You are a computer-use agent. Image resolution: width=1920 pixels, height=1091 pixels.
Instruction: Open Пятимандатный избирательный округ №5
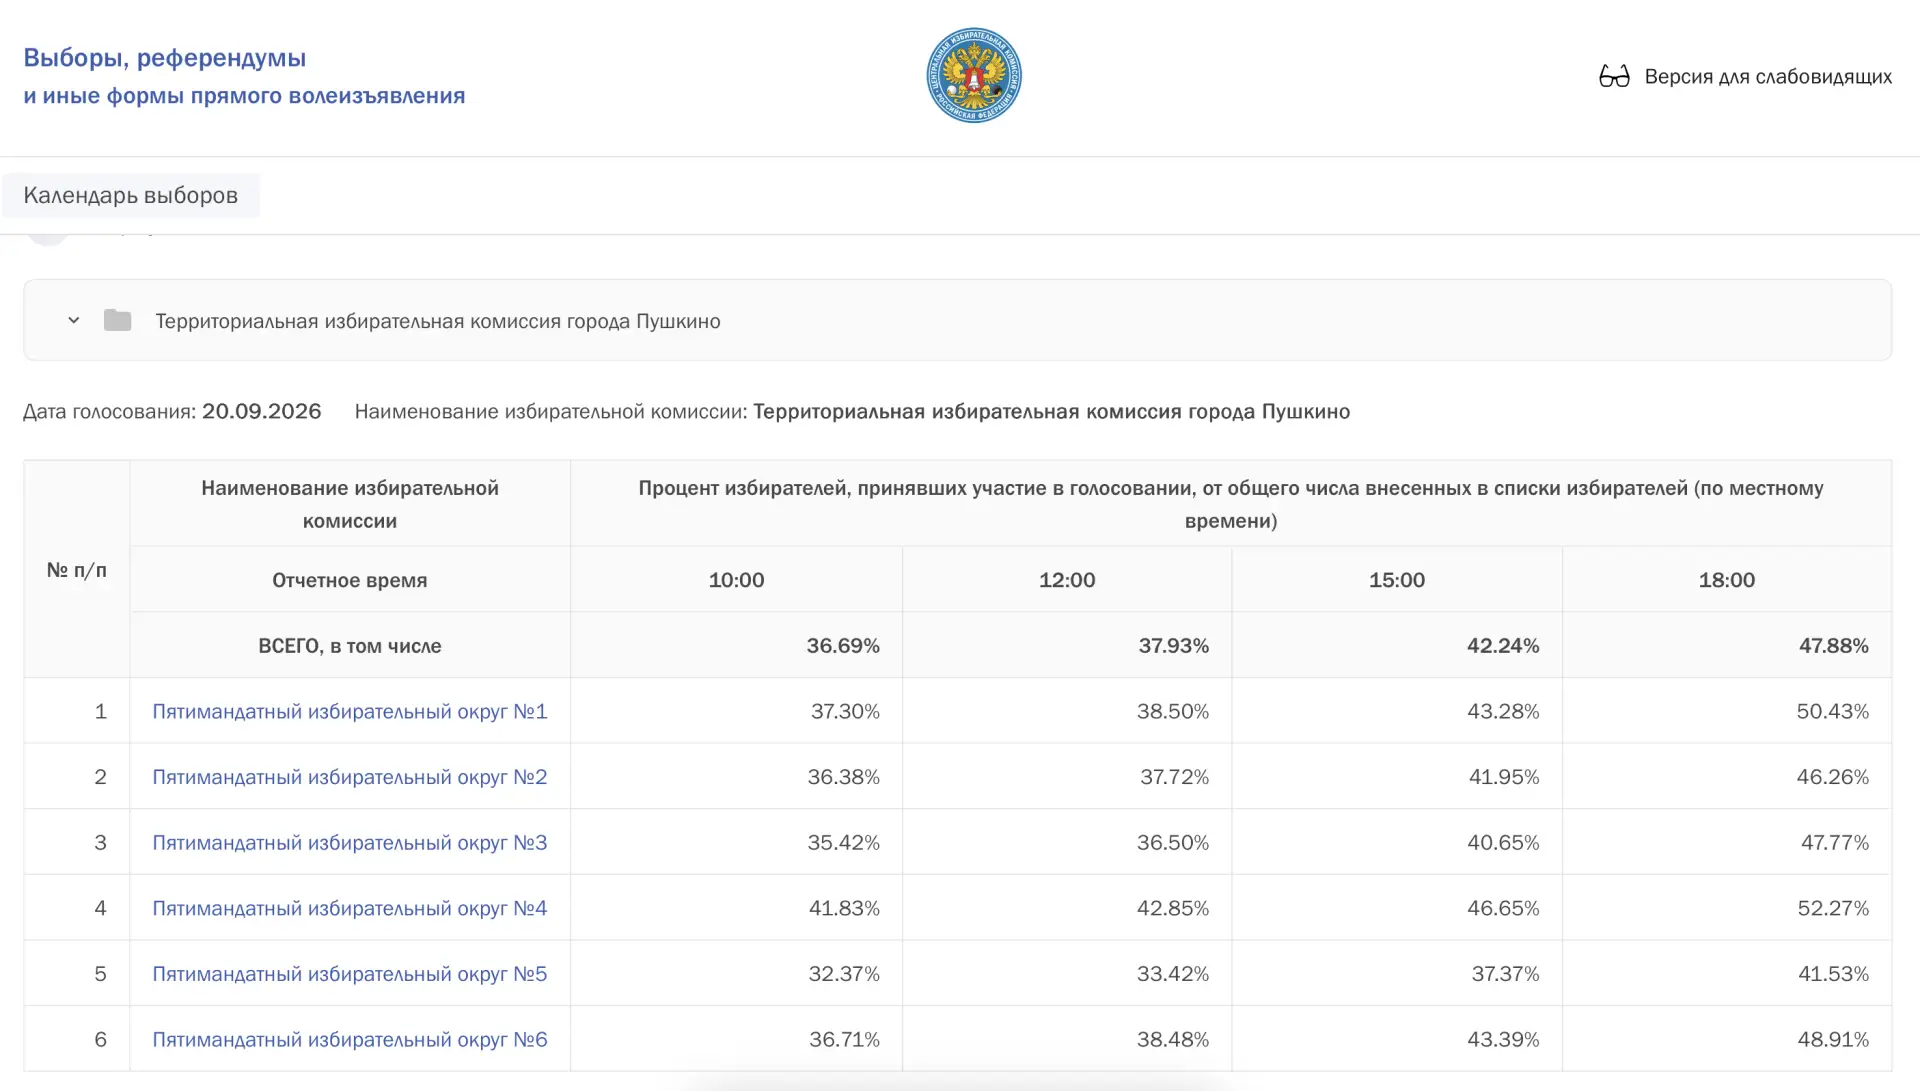(350, 974)
